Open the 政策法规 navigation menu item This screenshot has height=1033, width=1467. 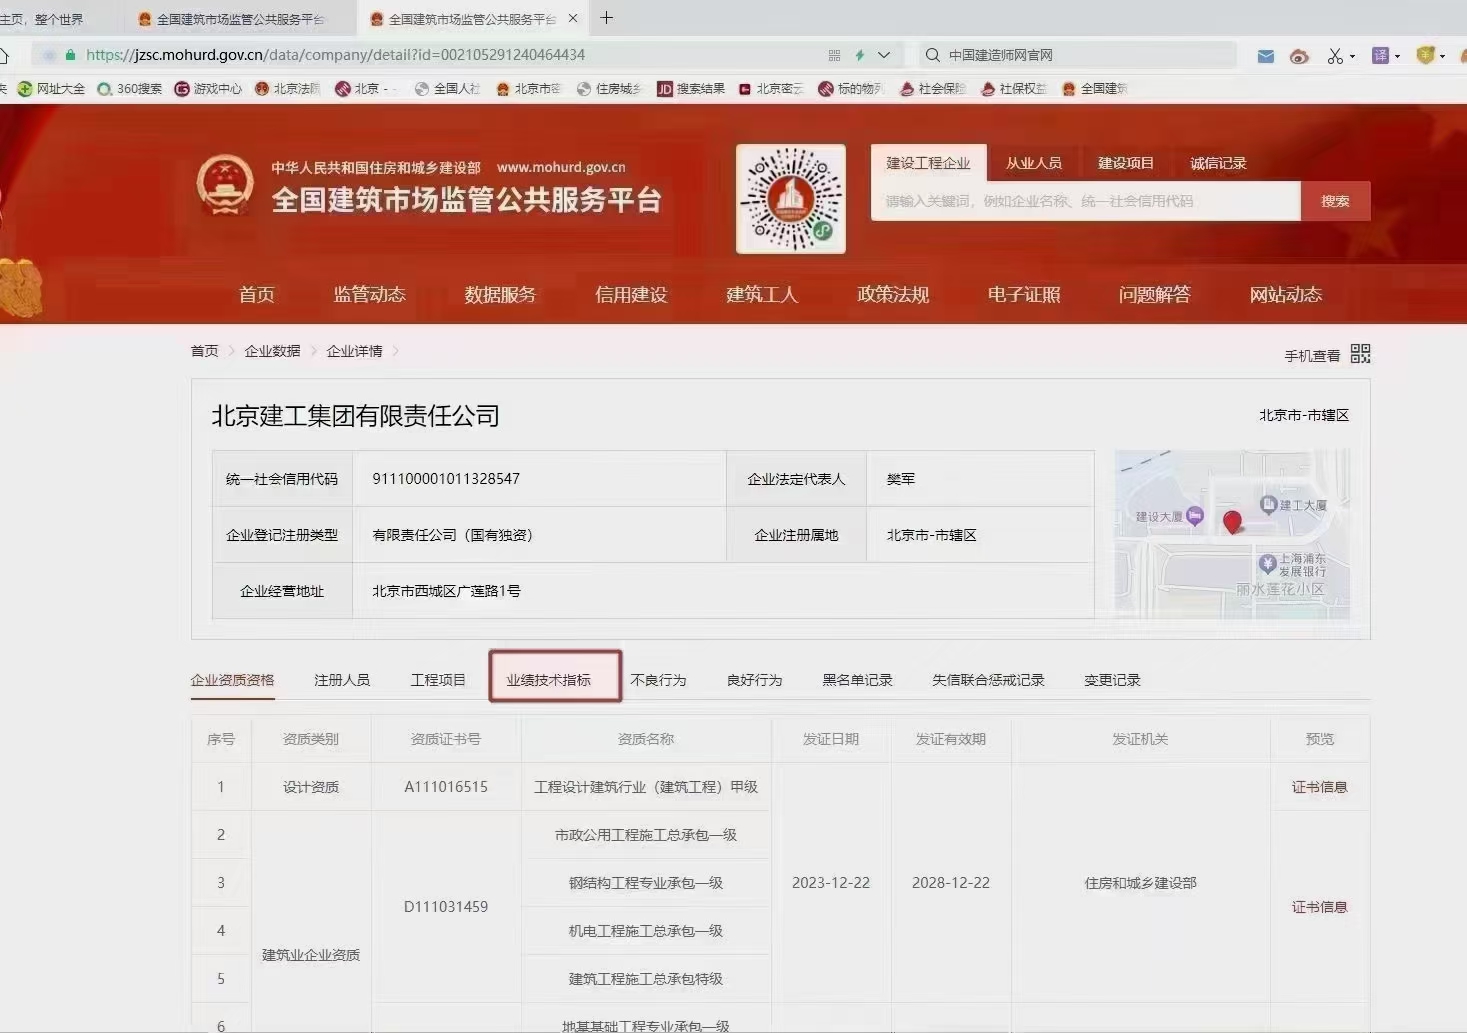point(892,294)
